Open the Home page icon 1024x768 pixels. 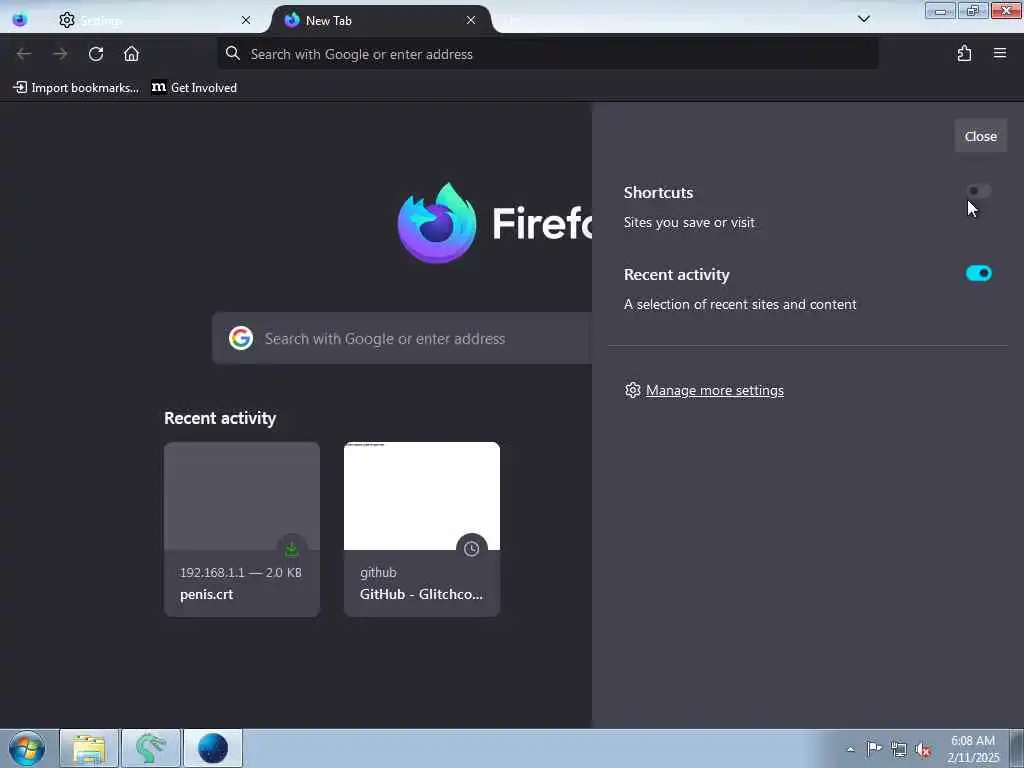[131, 54]
